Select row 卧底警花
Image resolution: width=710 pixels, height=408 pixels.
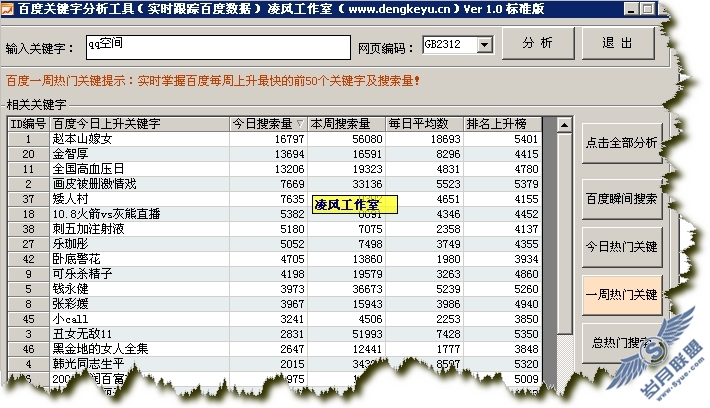coord(275,259)
